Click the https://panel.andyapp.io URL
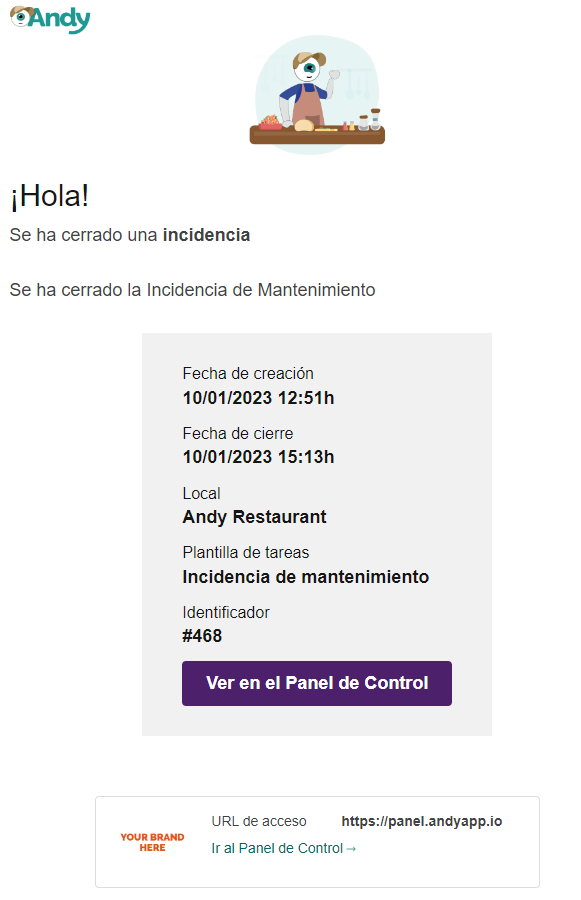The height and width of the screenshot is (900, 581). (421, 821)
